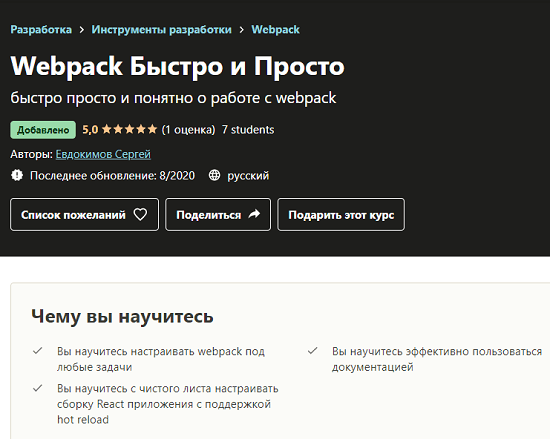The image size is (550, 439).
Task: Click the 7 students text
Action: tap(248, 130)
